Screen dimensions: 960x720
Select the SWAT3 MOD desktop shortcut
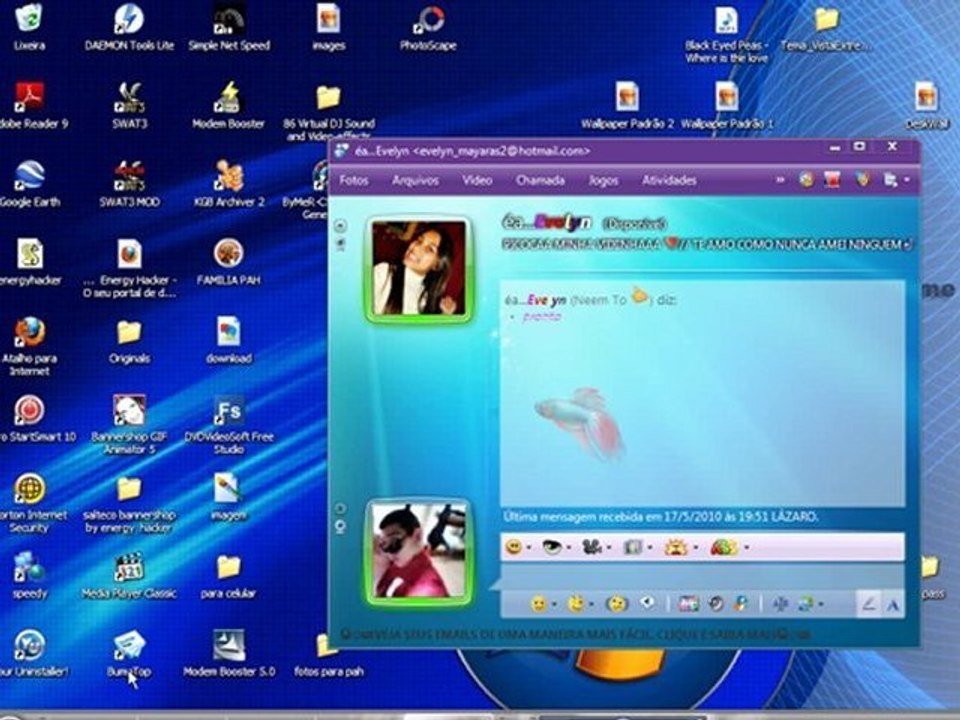pos(129,184)
